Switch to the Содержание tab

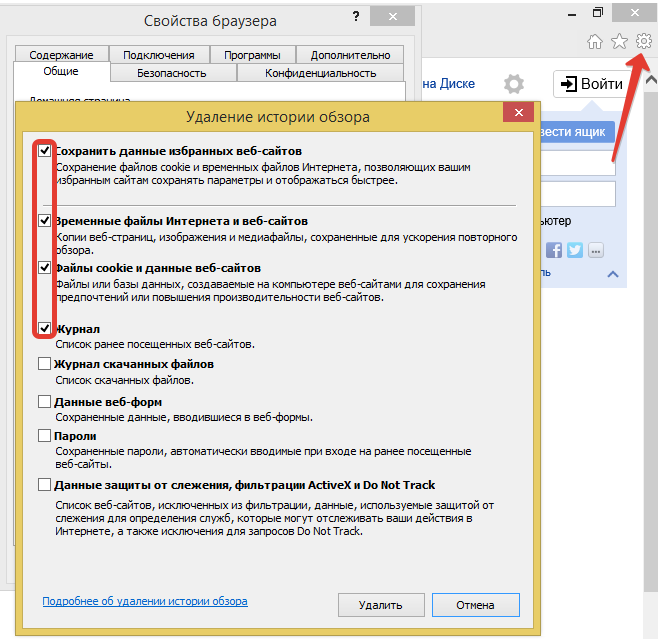[x=62, y=55]
